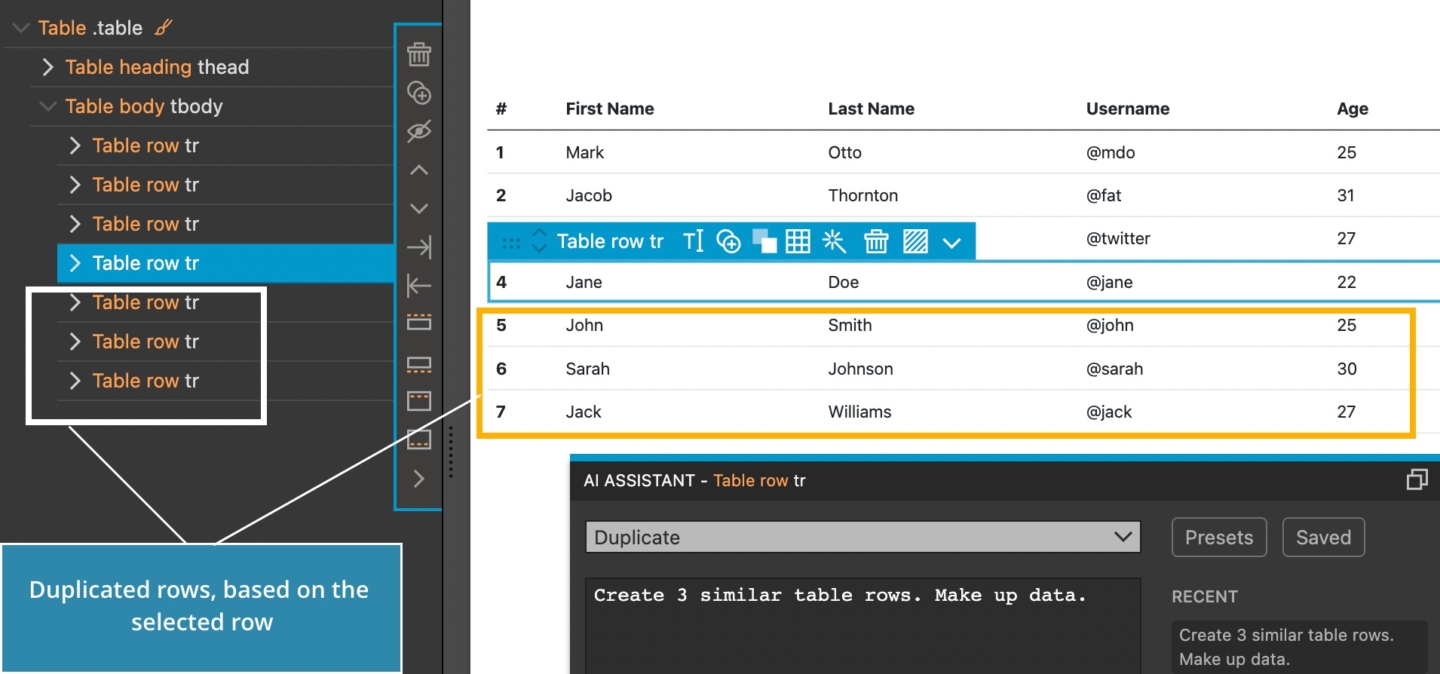Click the Saved button in AI Assistant
The width and height of the screenshot is (1440, 674).
pos(1323,537)
